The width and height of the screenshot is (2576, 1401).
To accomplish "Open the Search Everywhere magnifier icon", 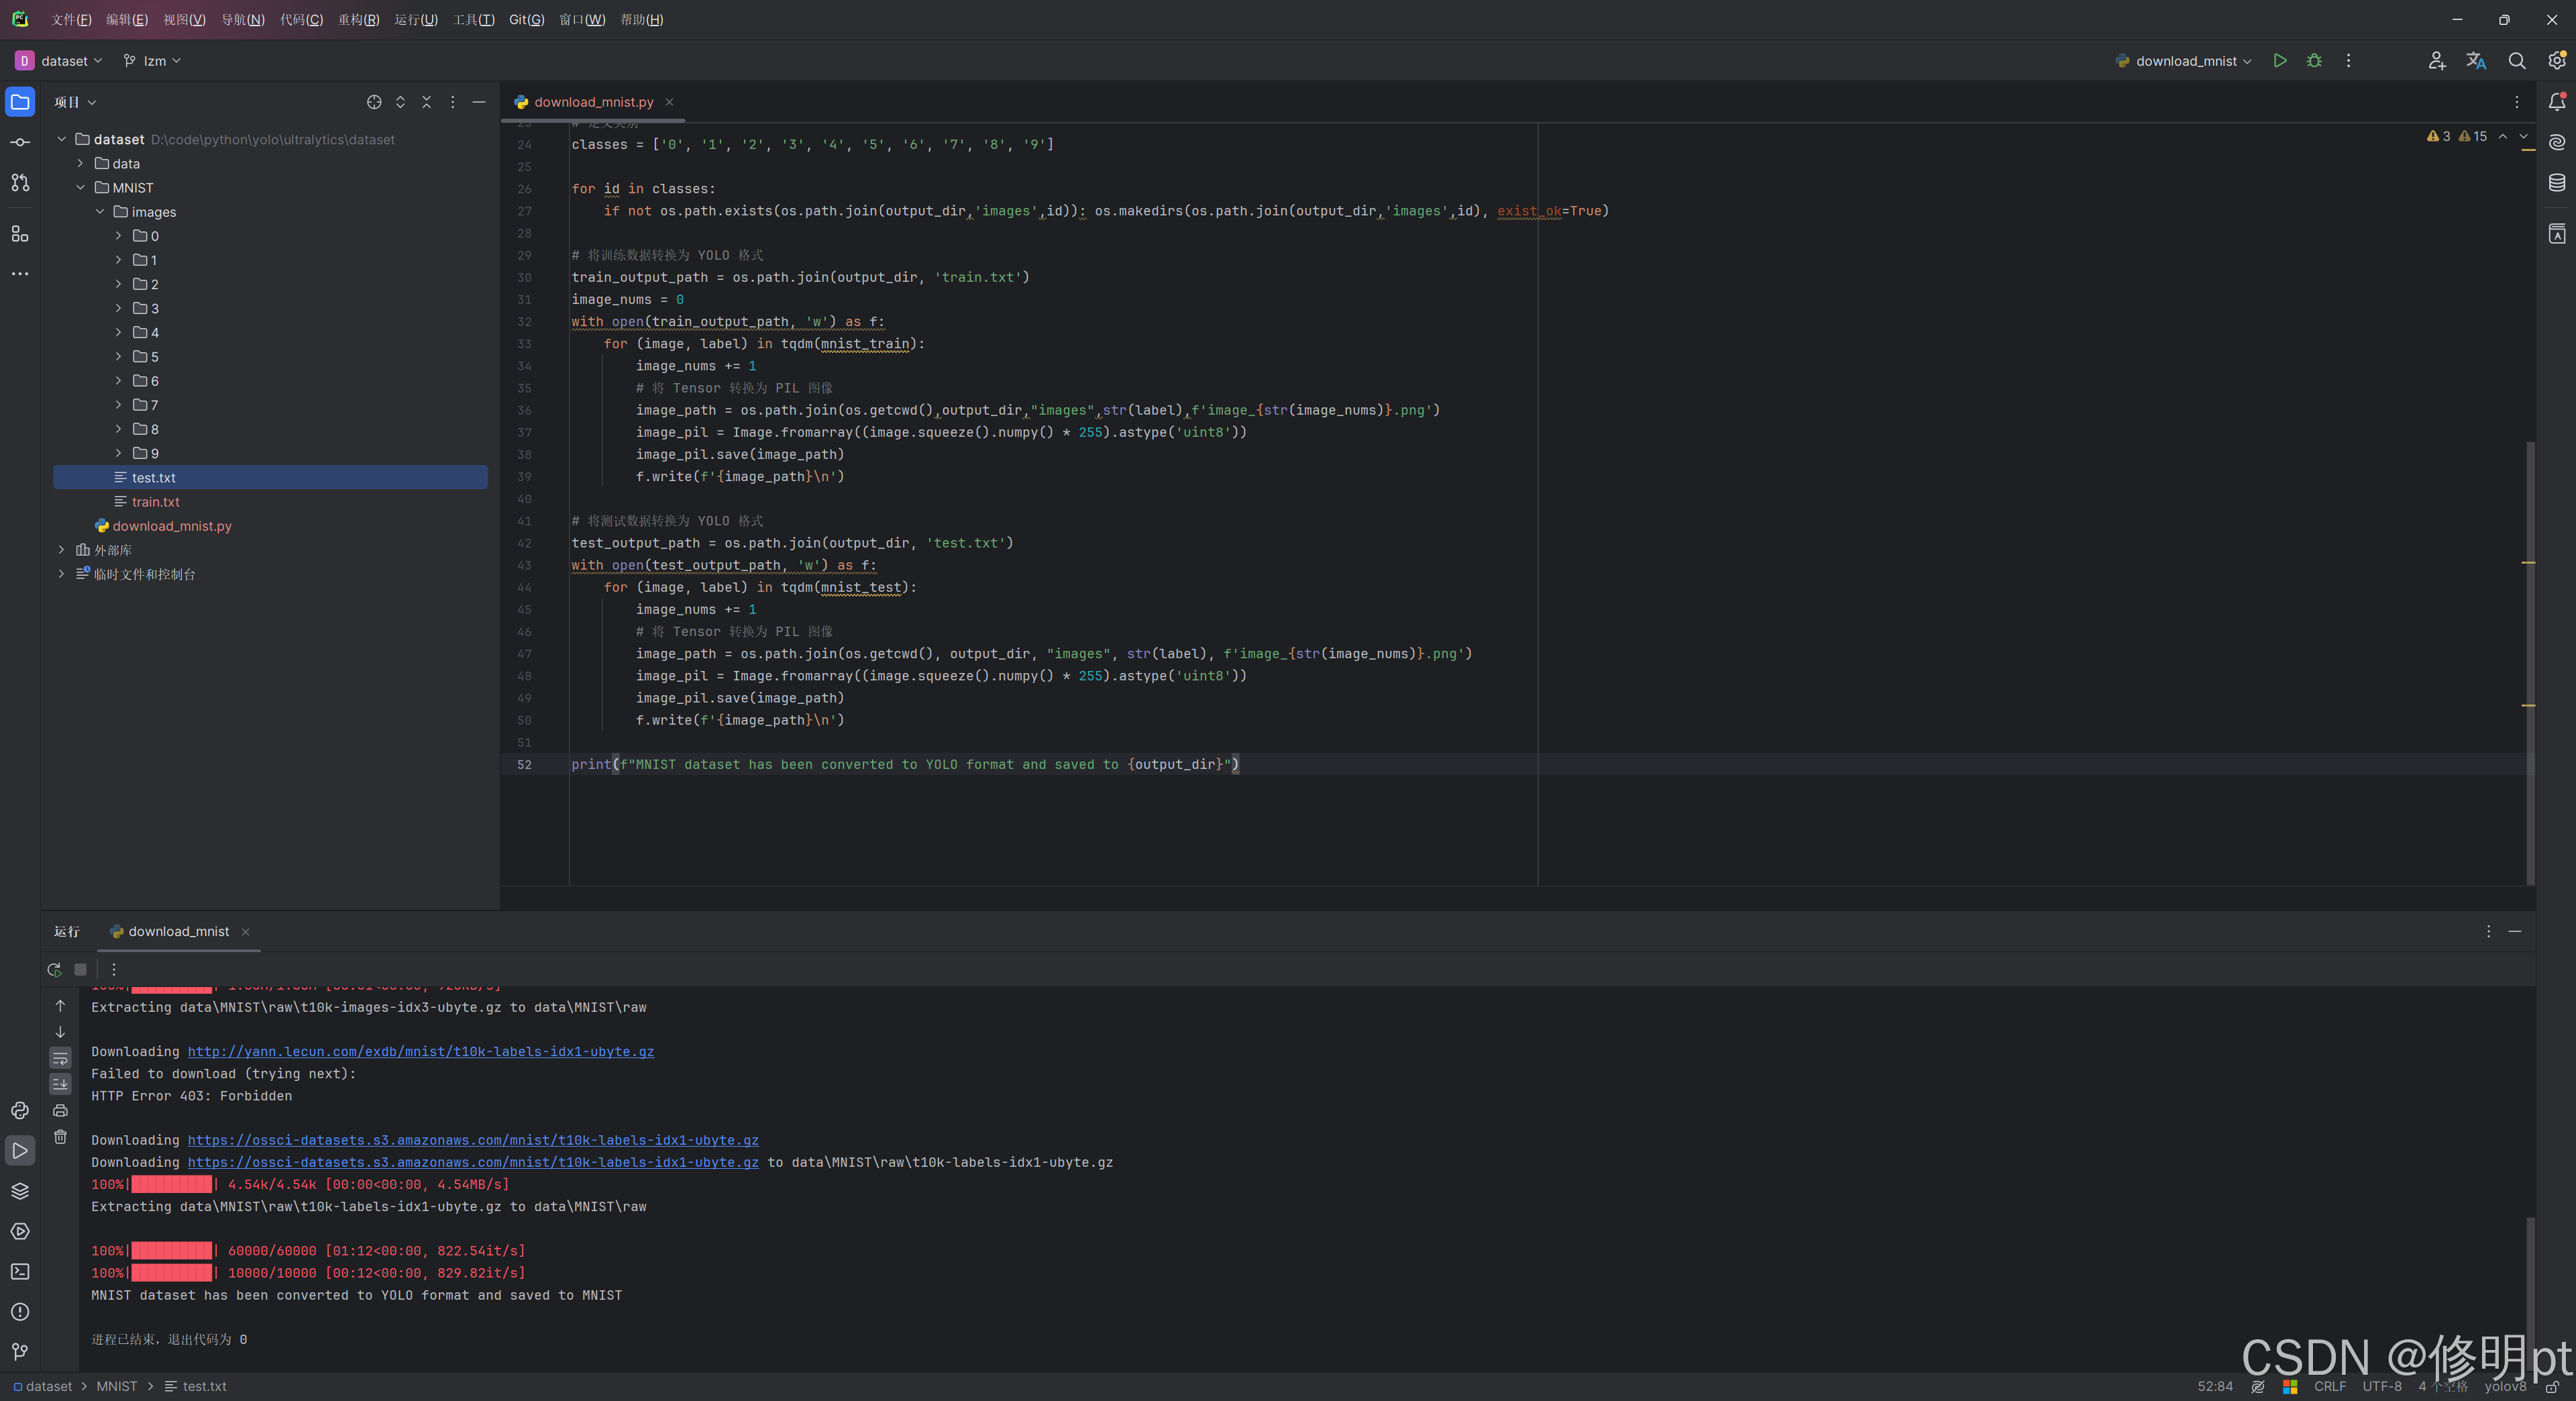I will tap(2517, 61).
